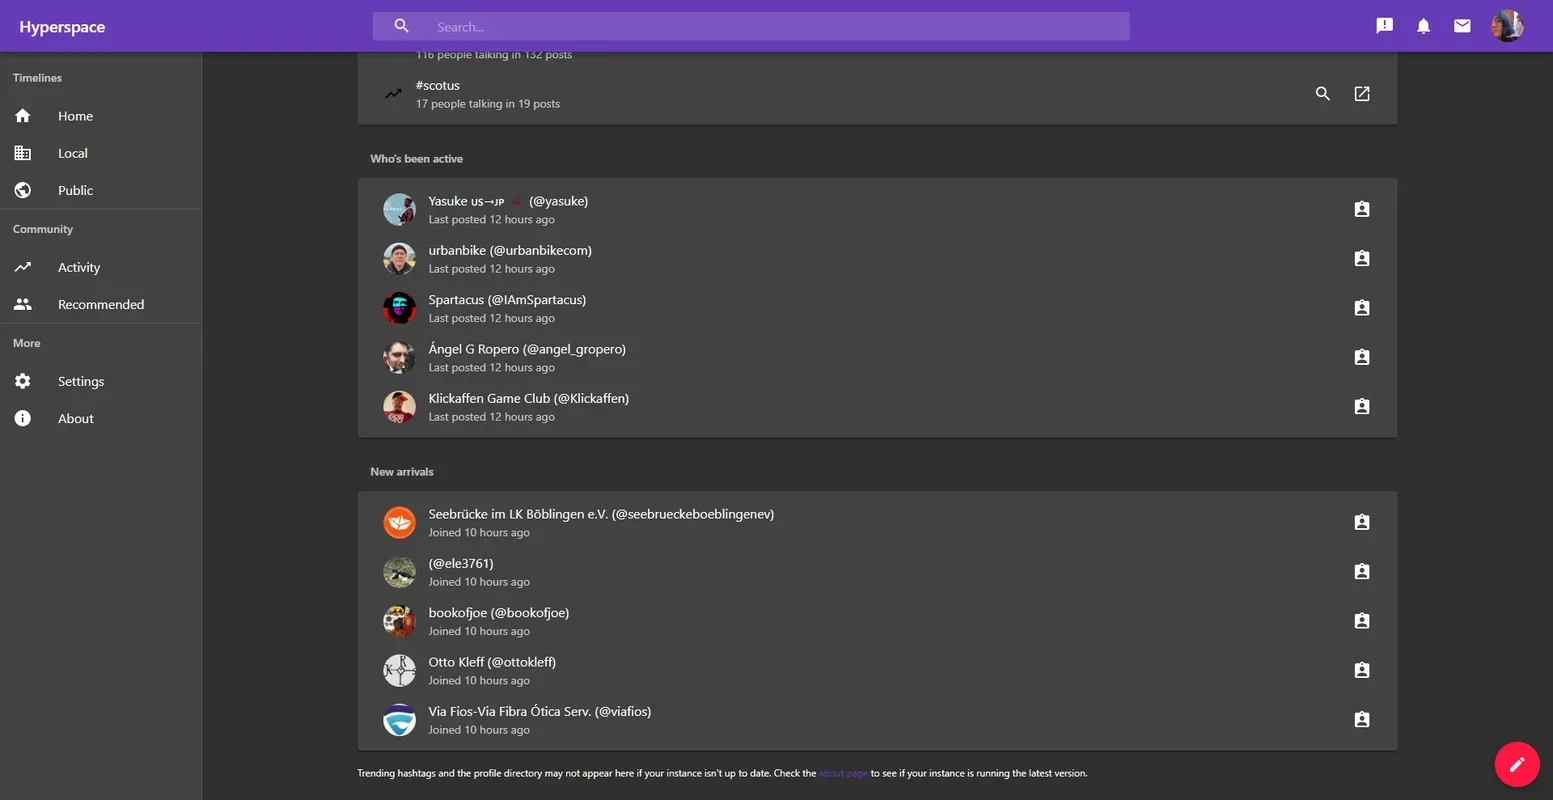The height and width of the screenshot is (800, 1553).
Task: Compose a new post with pencil button
Action: [1517, 765]
